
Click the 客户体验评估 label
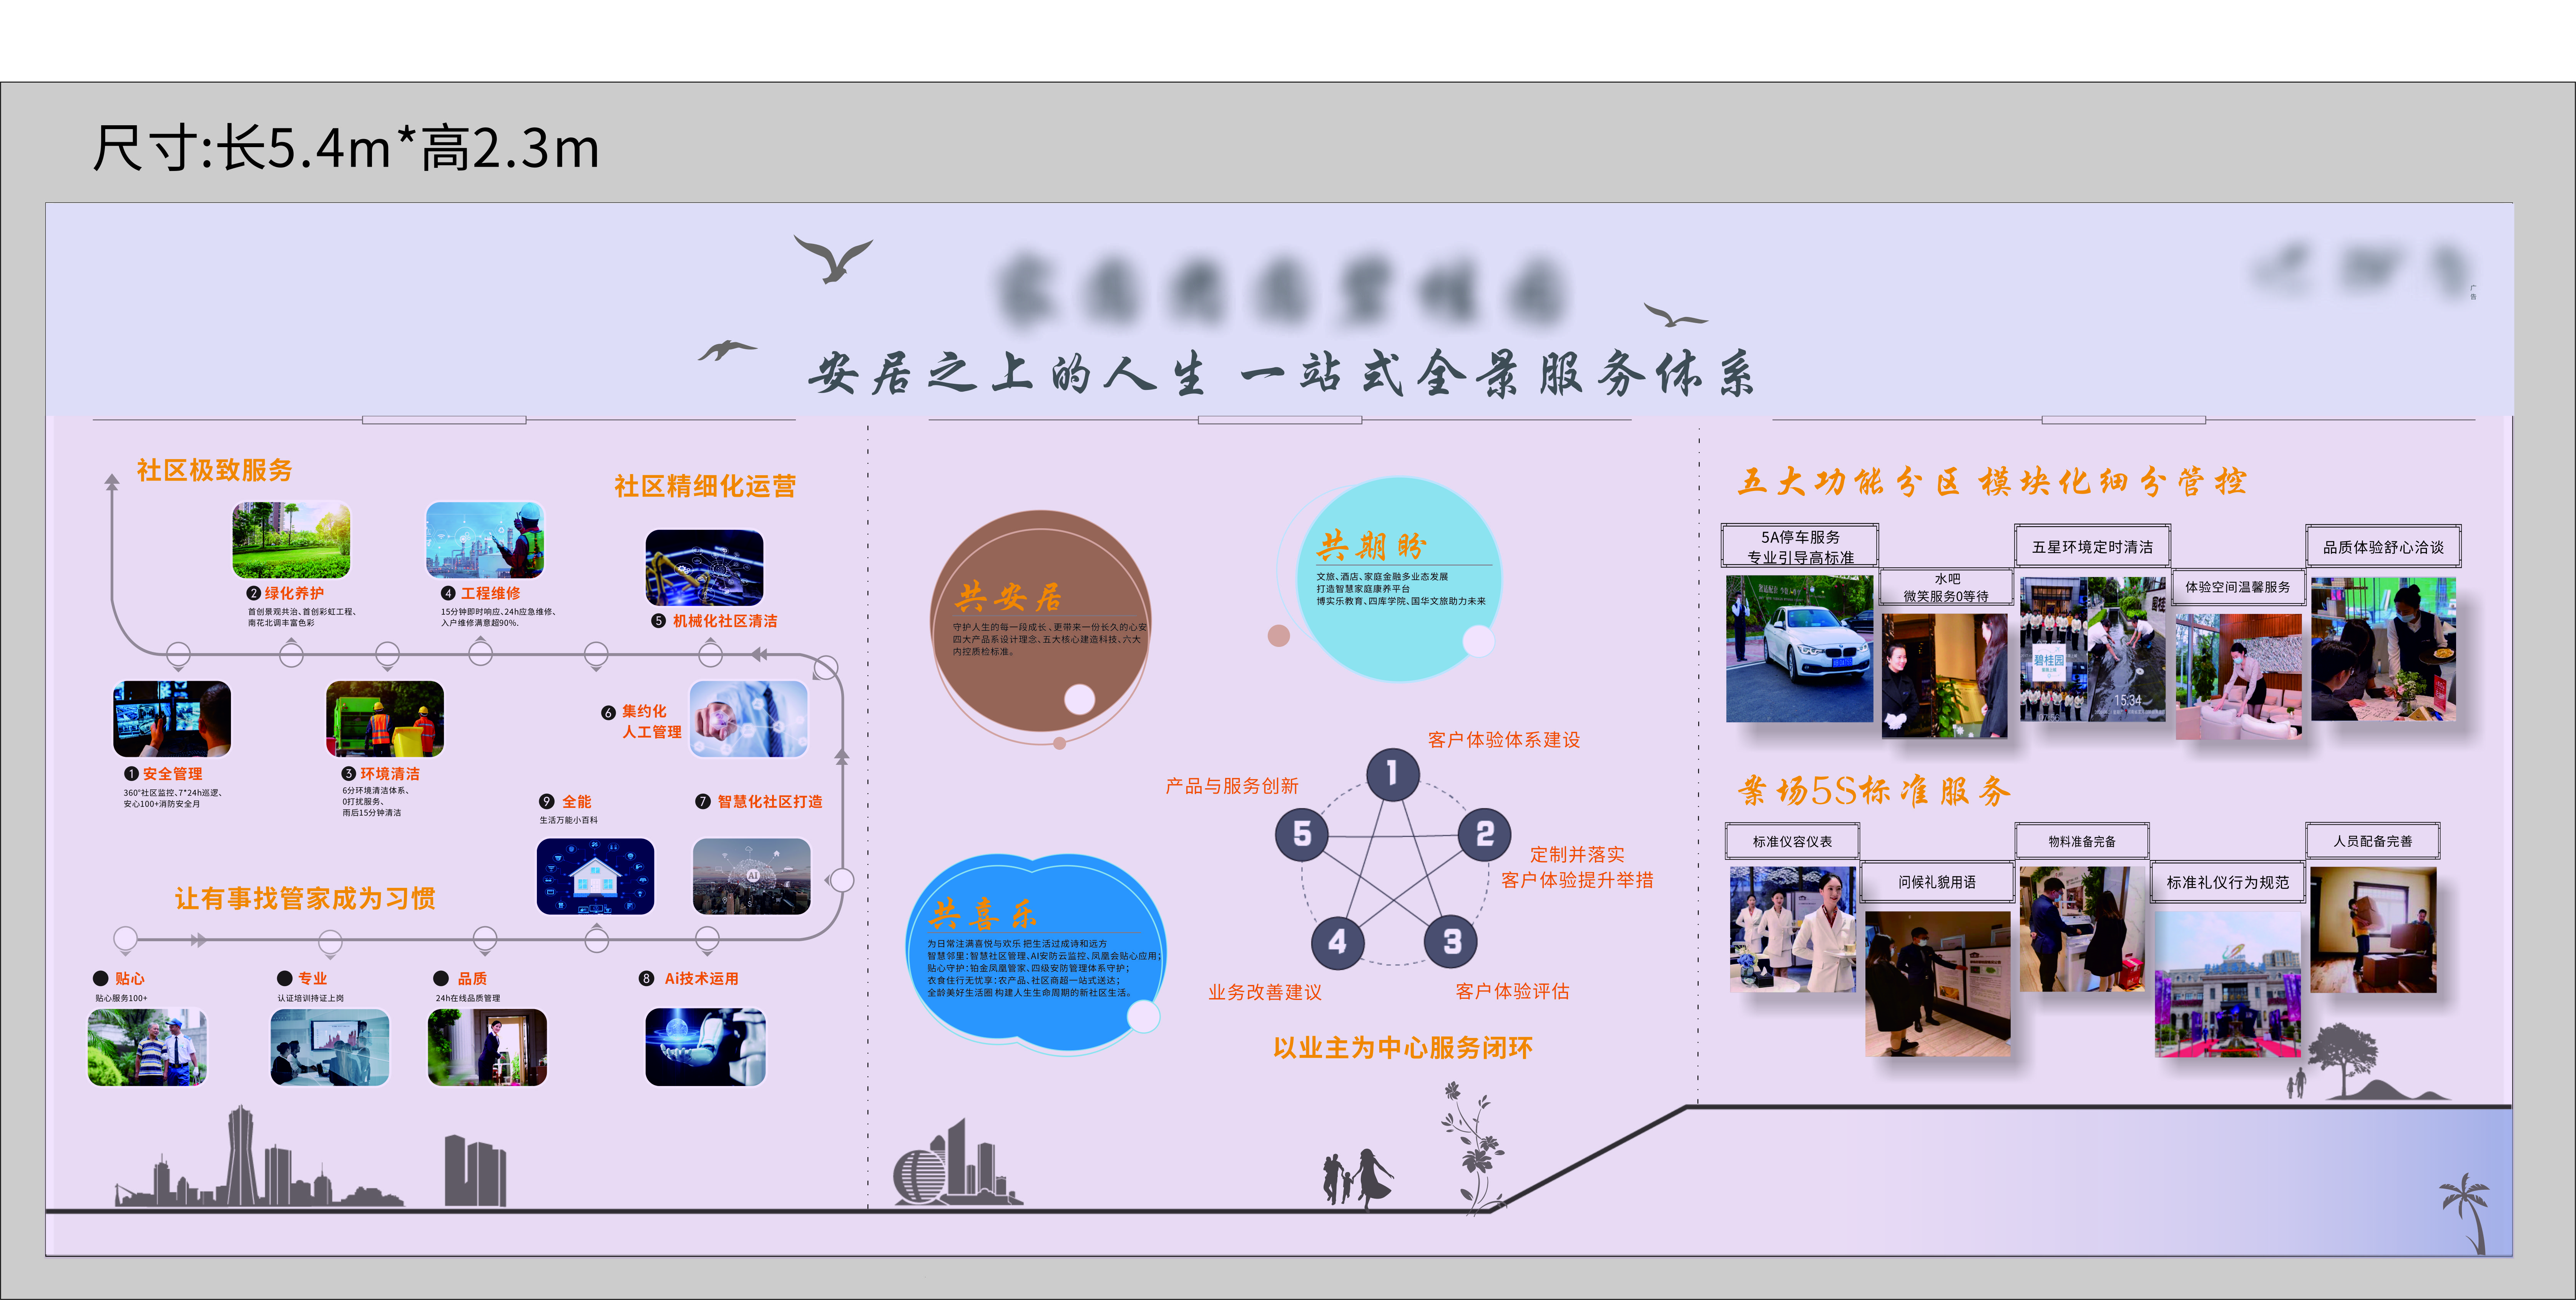tap(1513, 991)
